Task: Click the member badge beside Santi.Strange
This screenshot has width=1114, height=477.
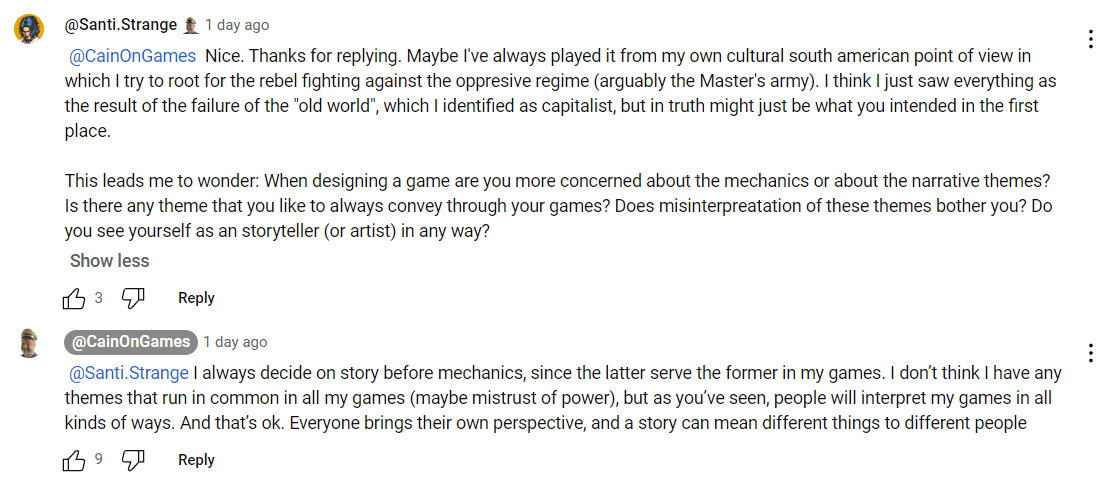Action: 190,25
